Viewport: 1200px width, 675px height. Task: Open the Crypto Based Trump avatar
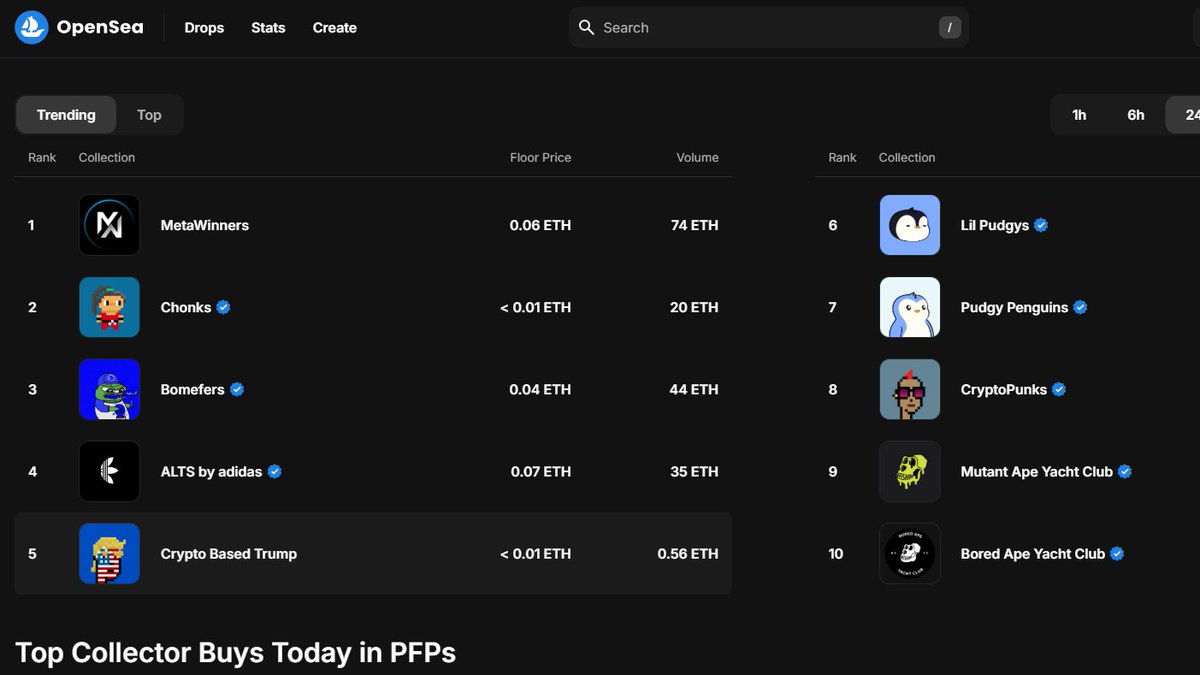[109, 553]
